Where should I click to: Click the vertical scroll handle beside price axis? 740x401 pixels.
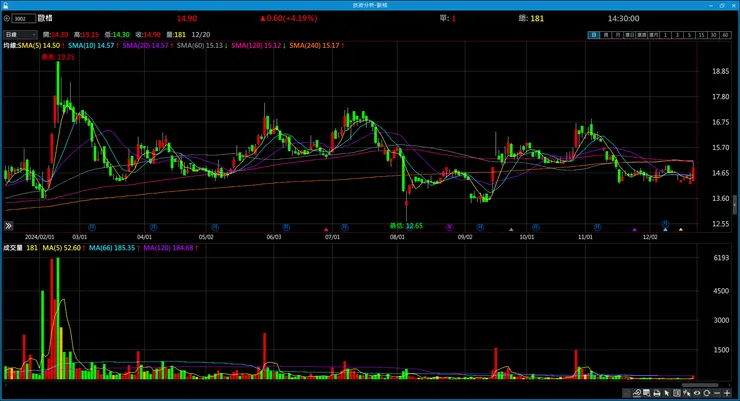coord(735,205)
